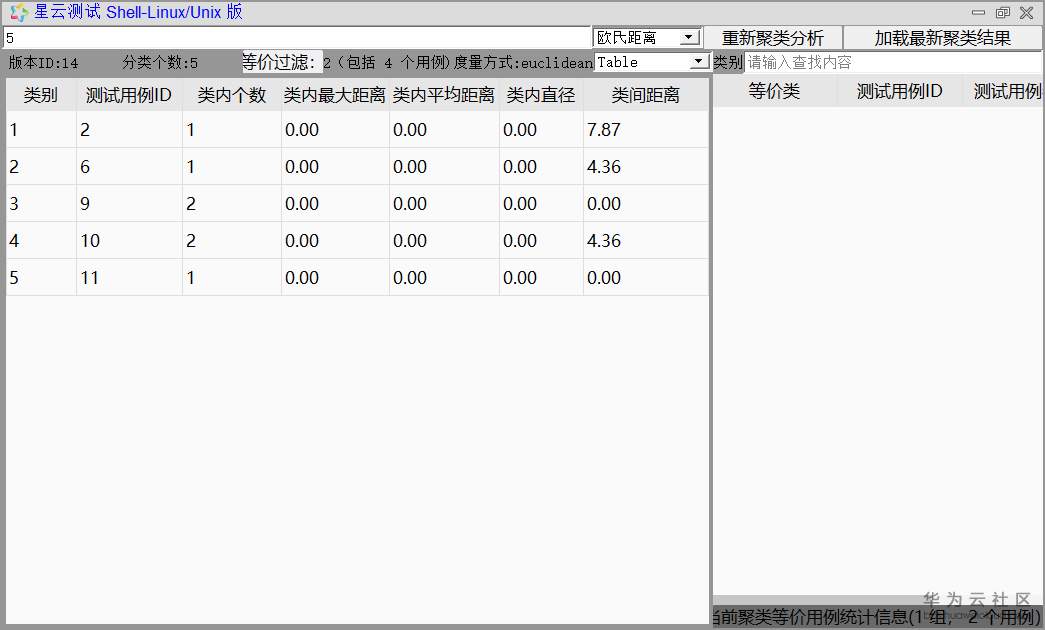Select test case ID 6 cell
Image resolution: width=1045 pixels, height=630 pixels.
click(129, 167)
